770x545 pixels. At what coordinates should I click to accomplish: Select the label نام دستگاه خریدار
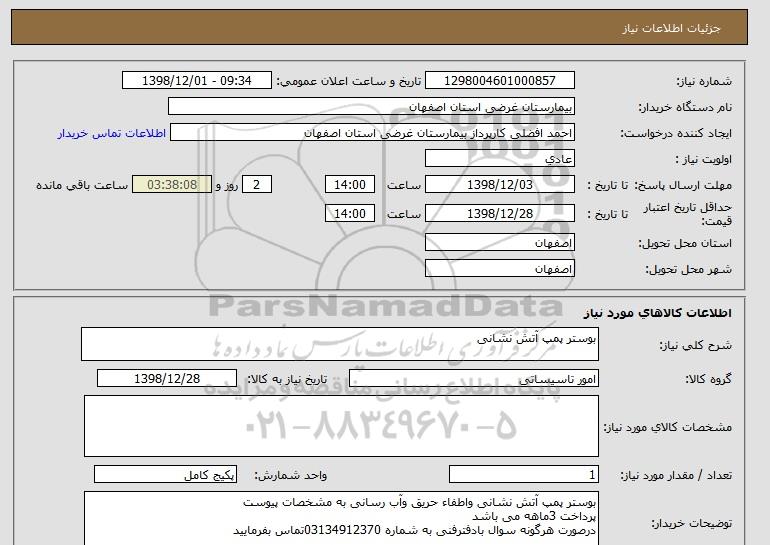pos(685,107)
